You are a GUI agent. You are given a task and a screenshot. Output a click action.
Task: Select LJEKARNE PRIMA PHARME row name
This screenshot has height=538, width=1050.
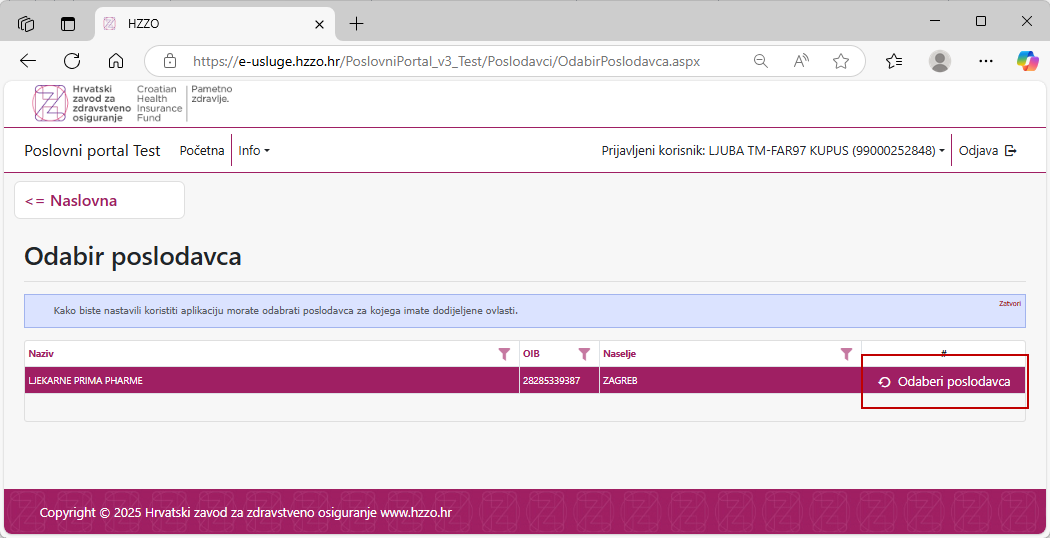click(85, 381)
